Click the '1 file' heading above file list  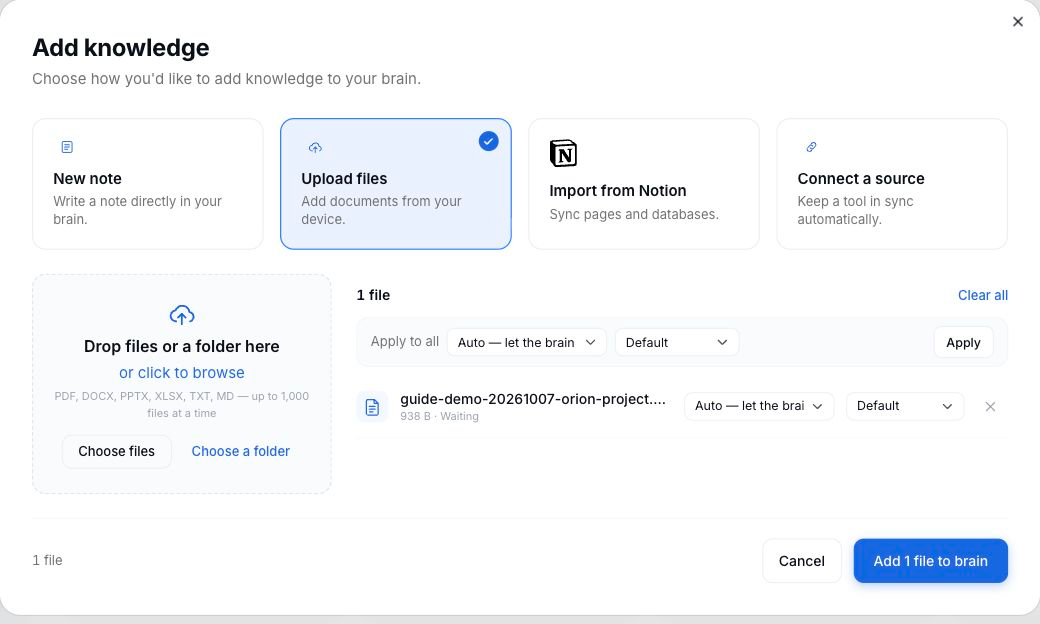click(373, 295)
